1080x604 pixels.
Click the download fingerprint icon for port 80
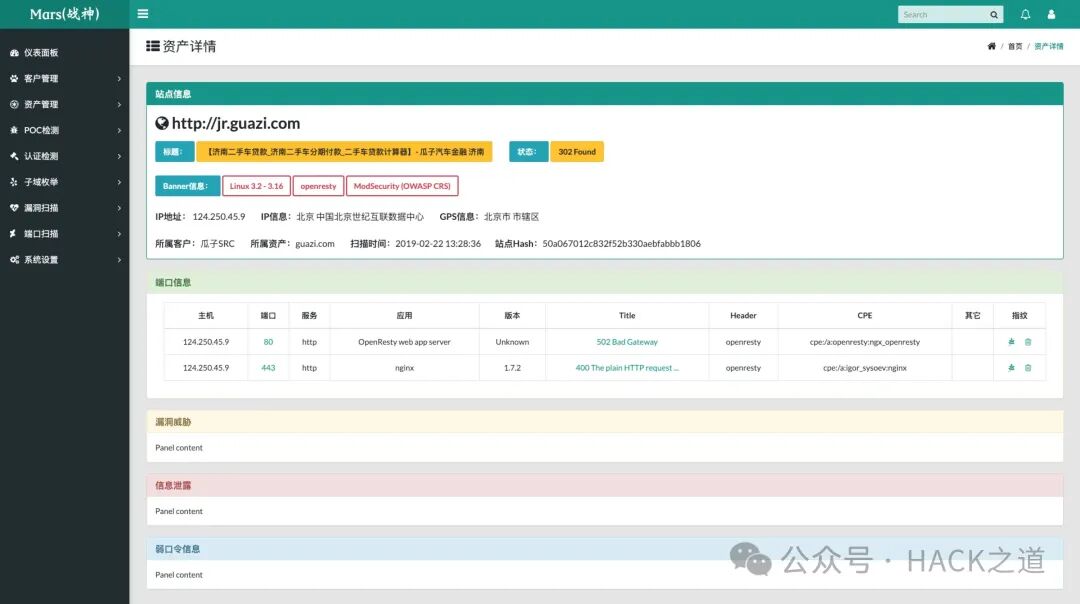1012,341
